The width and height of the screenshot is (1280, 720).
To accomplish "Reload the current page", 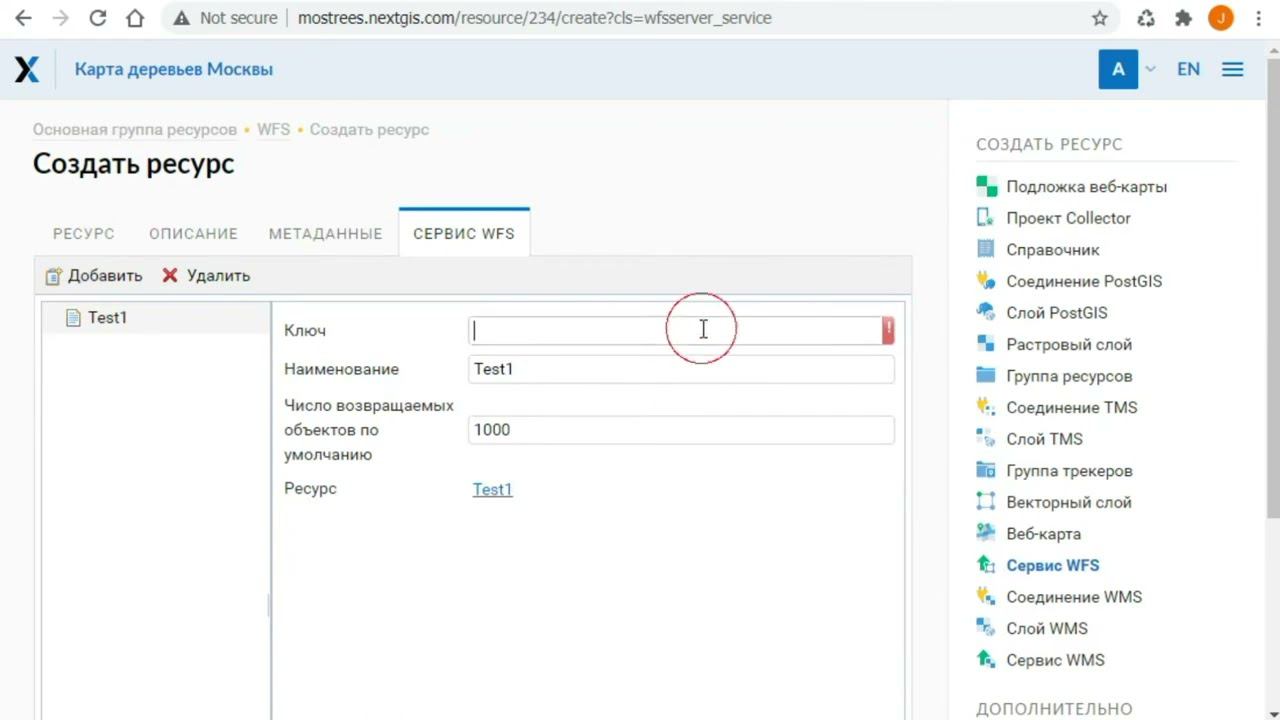I will 97,18.
